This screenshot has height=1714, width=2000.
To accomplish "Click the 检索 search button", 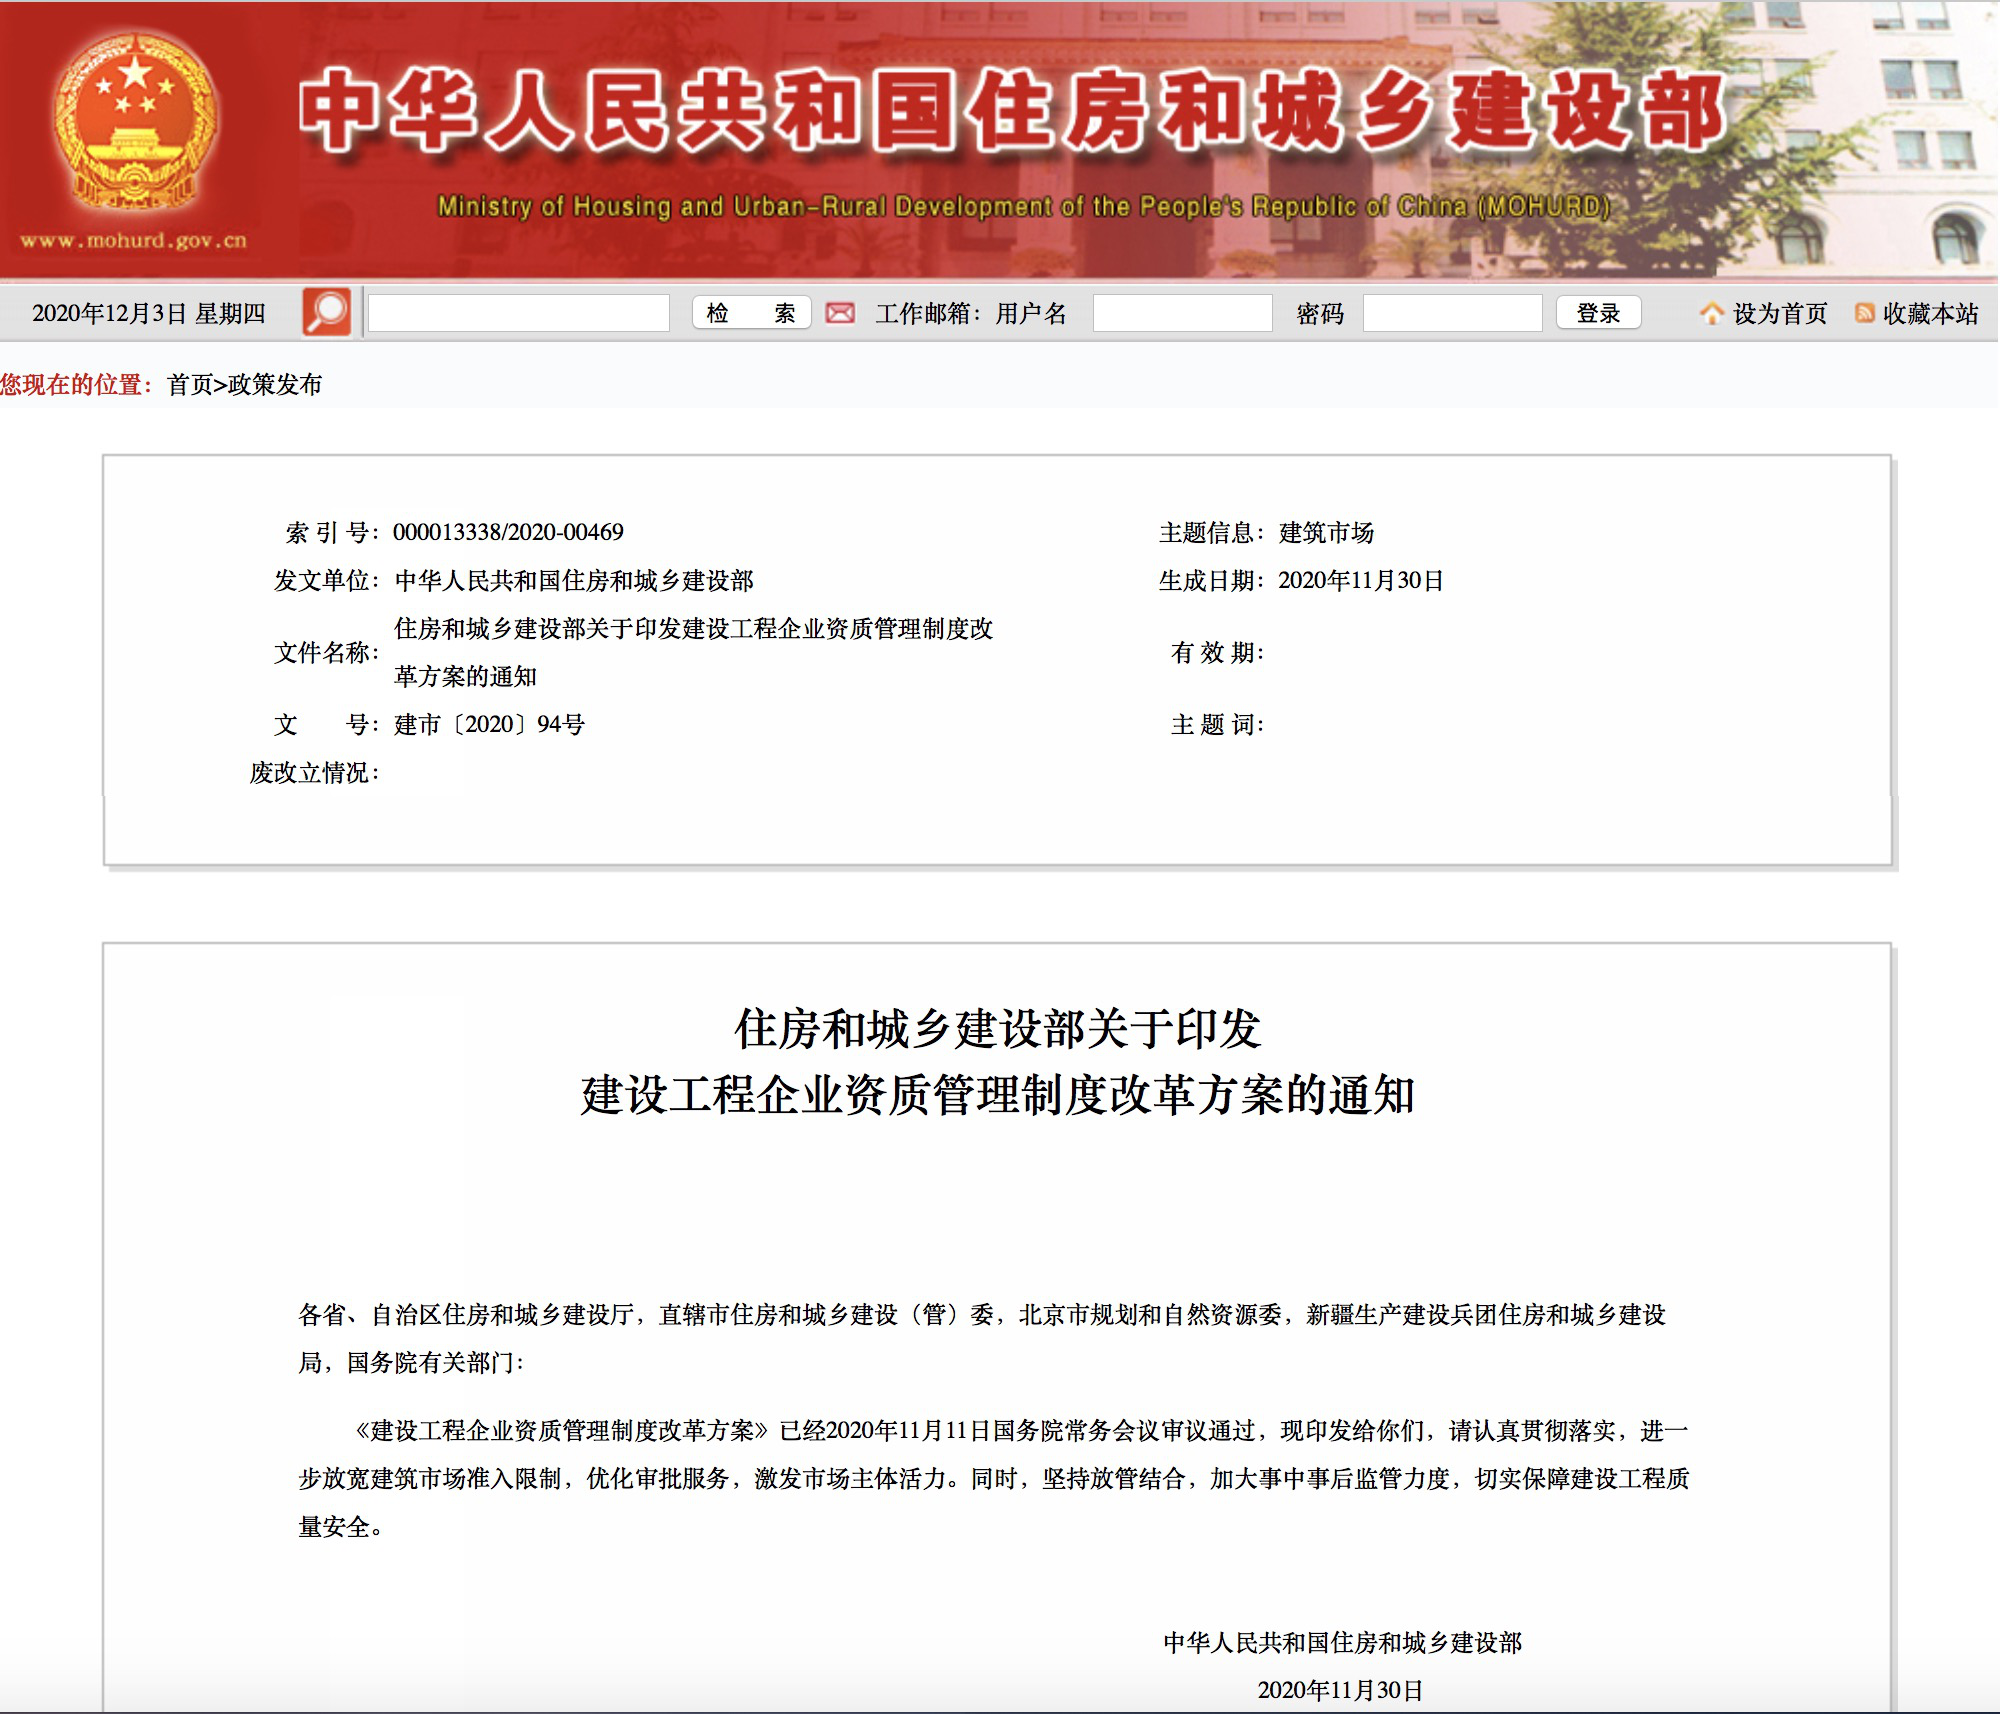I will coord(751,313).
